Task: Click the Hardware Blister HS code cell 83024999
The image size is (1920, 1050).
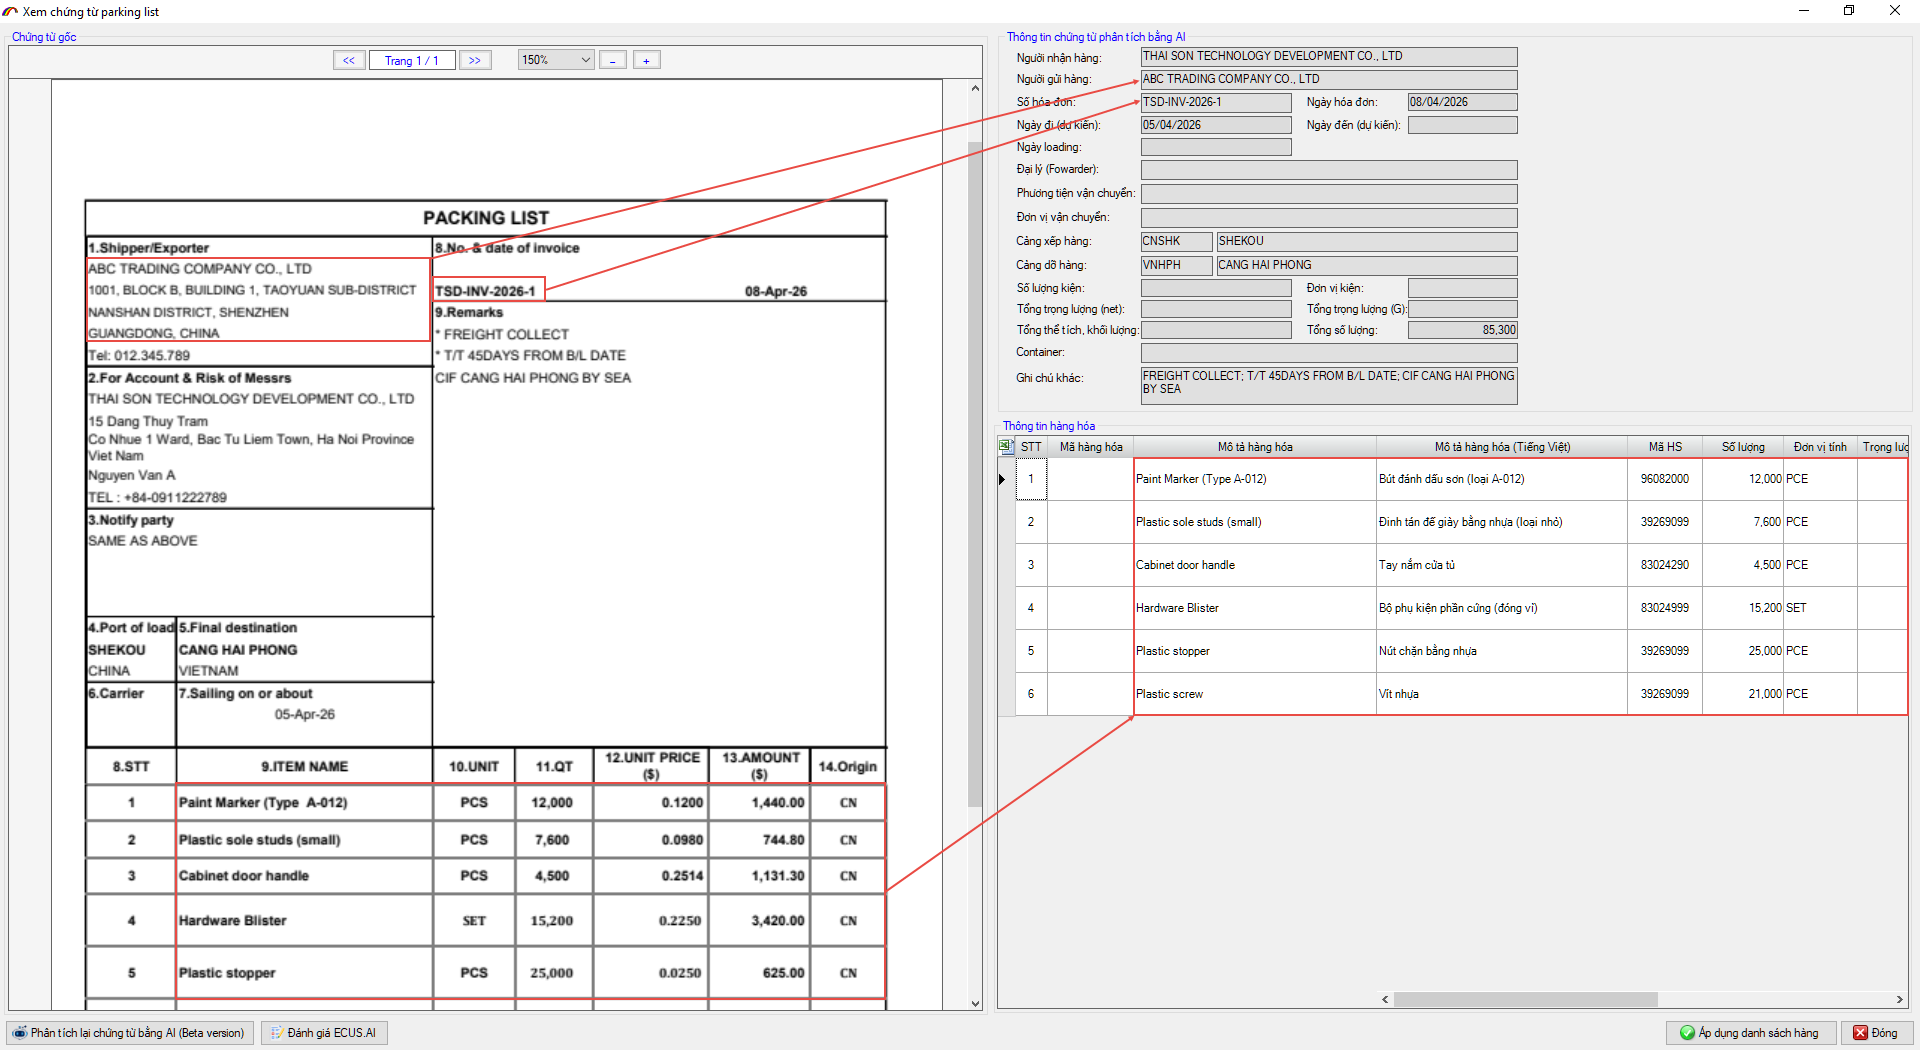Action: tap(1664, 608)
